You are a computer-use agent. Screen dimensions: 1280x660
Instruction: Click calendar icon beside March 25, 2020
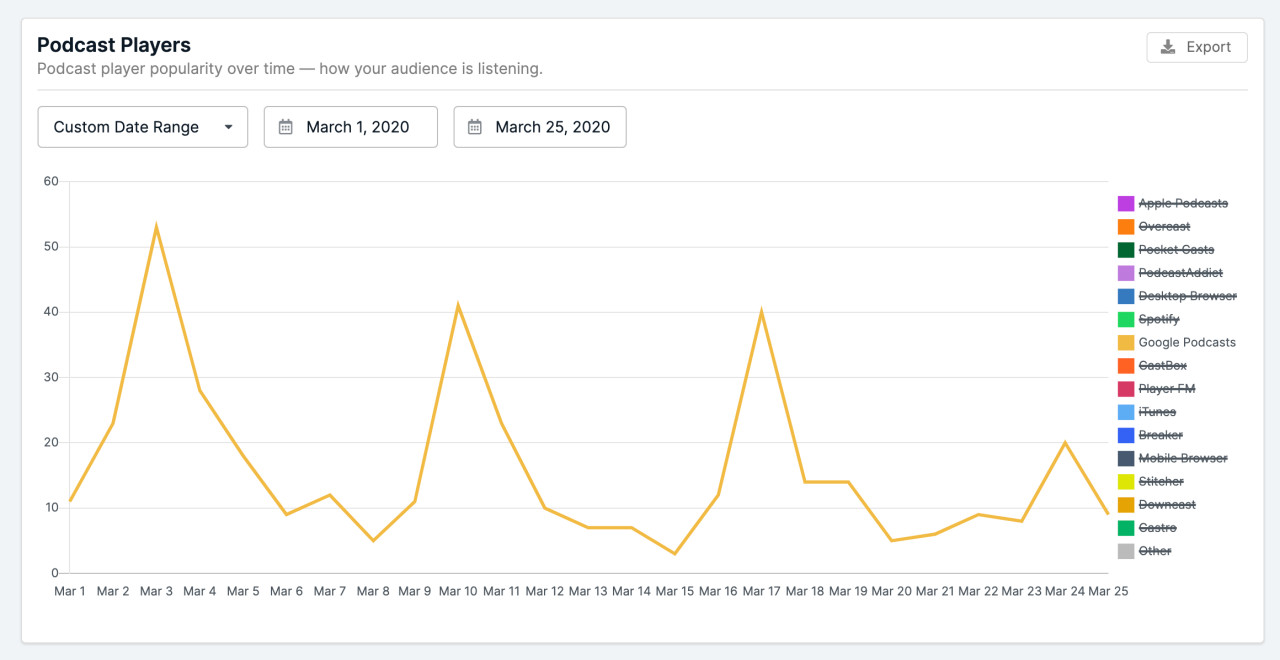(475, 127)
